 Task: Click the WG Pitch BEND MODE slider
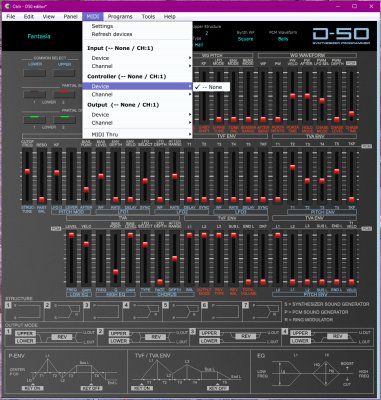(248, 119)
